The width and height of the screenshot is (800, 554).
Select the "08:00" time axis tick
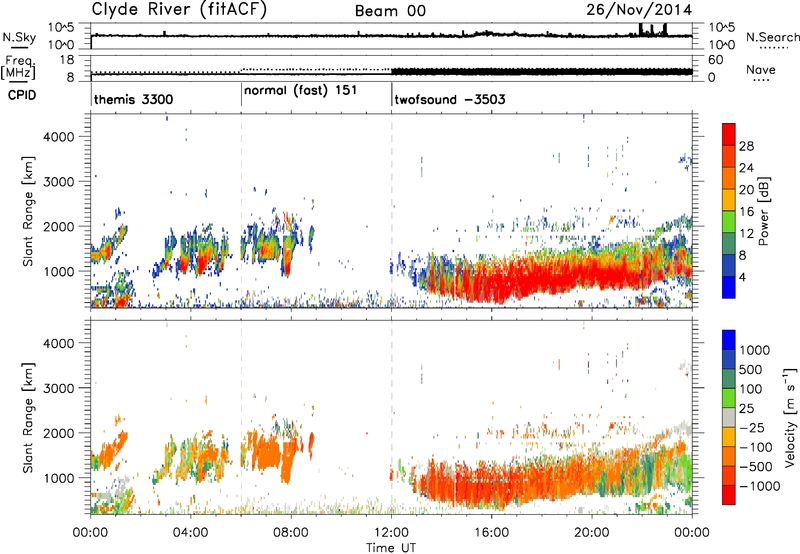click(291, 533)
